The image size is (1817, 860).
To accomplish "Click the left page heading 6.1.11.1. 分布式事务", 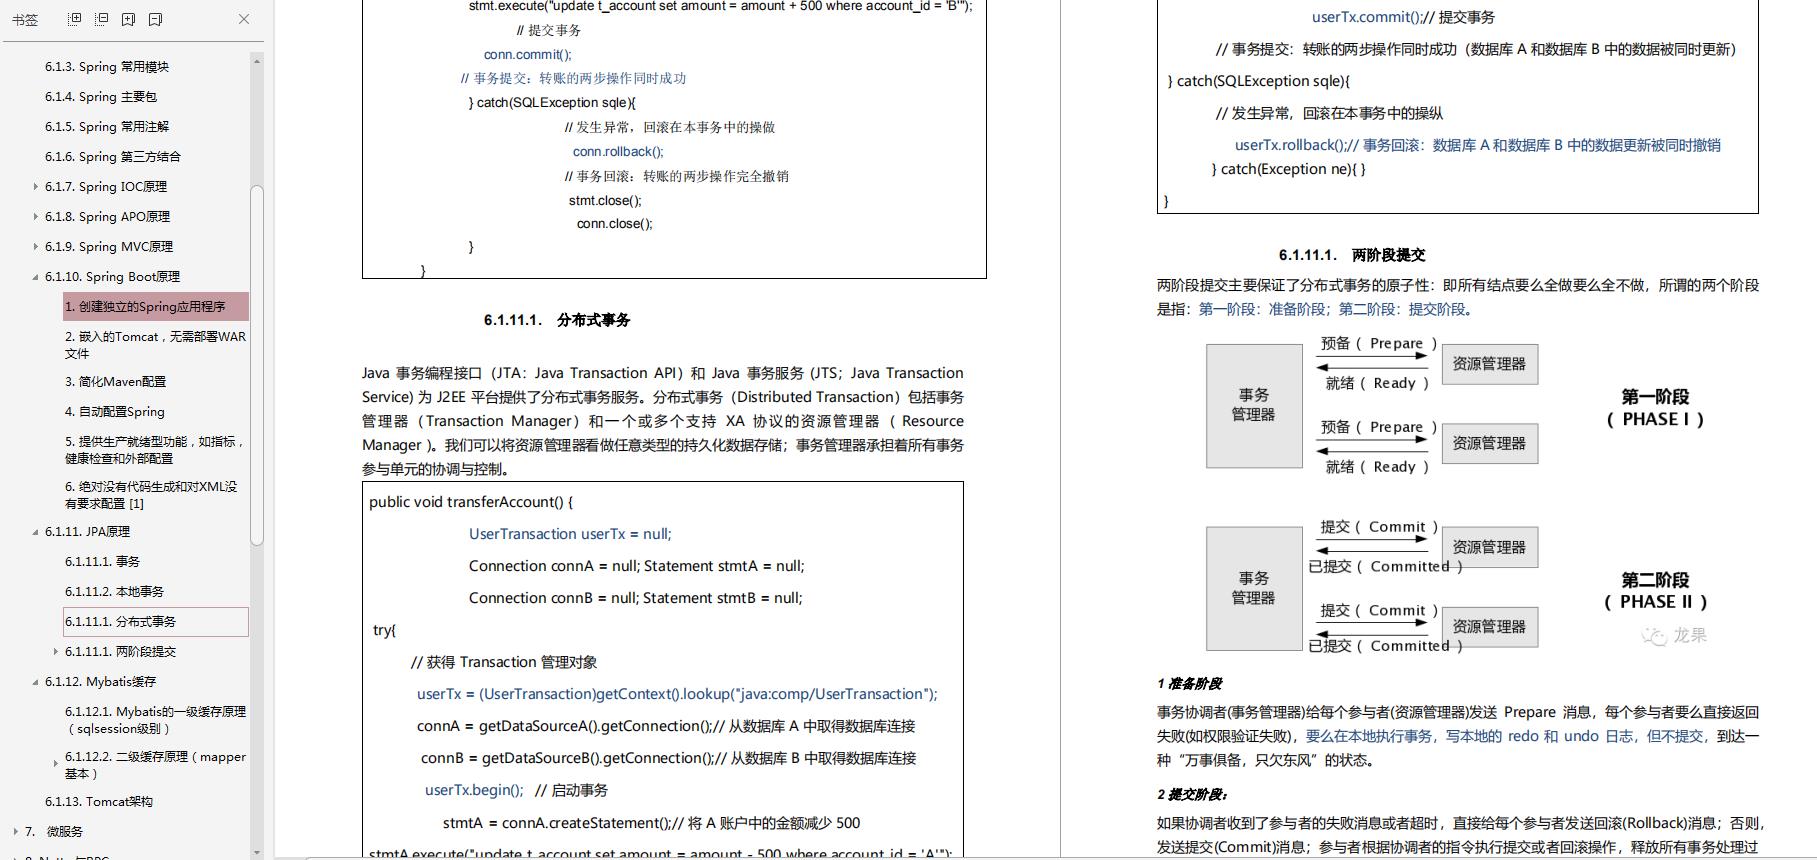I will coord(557,320).
